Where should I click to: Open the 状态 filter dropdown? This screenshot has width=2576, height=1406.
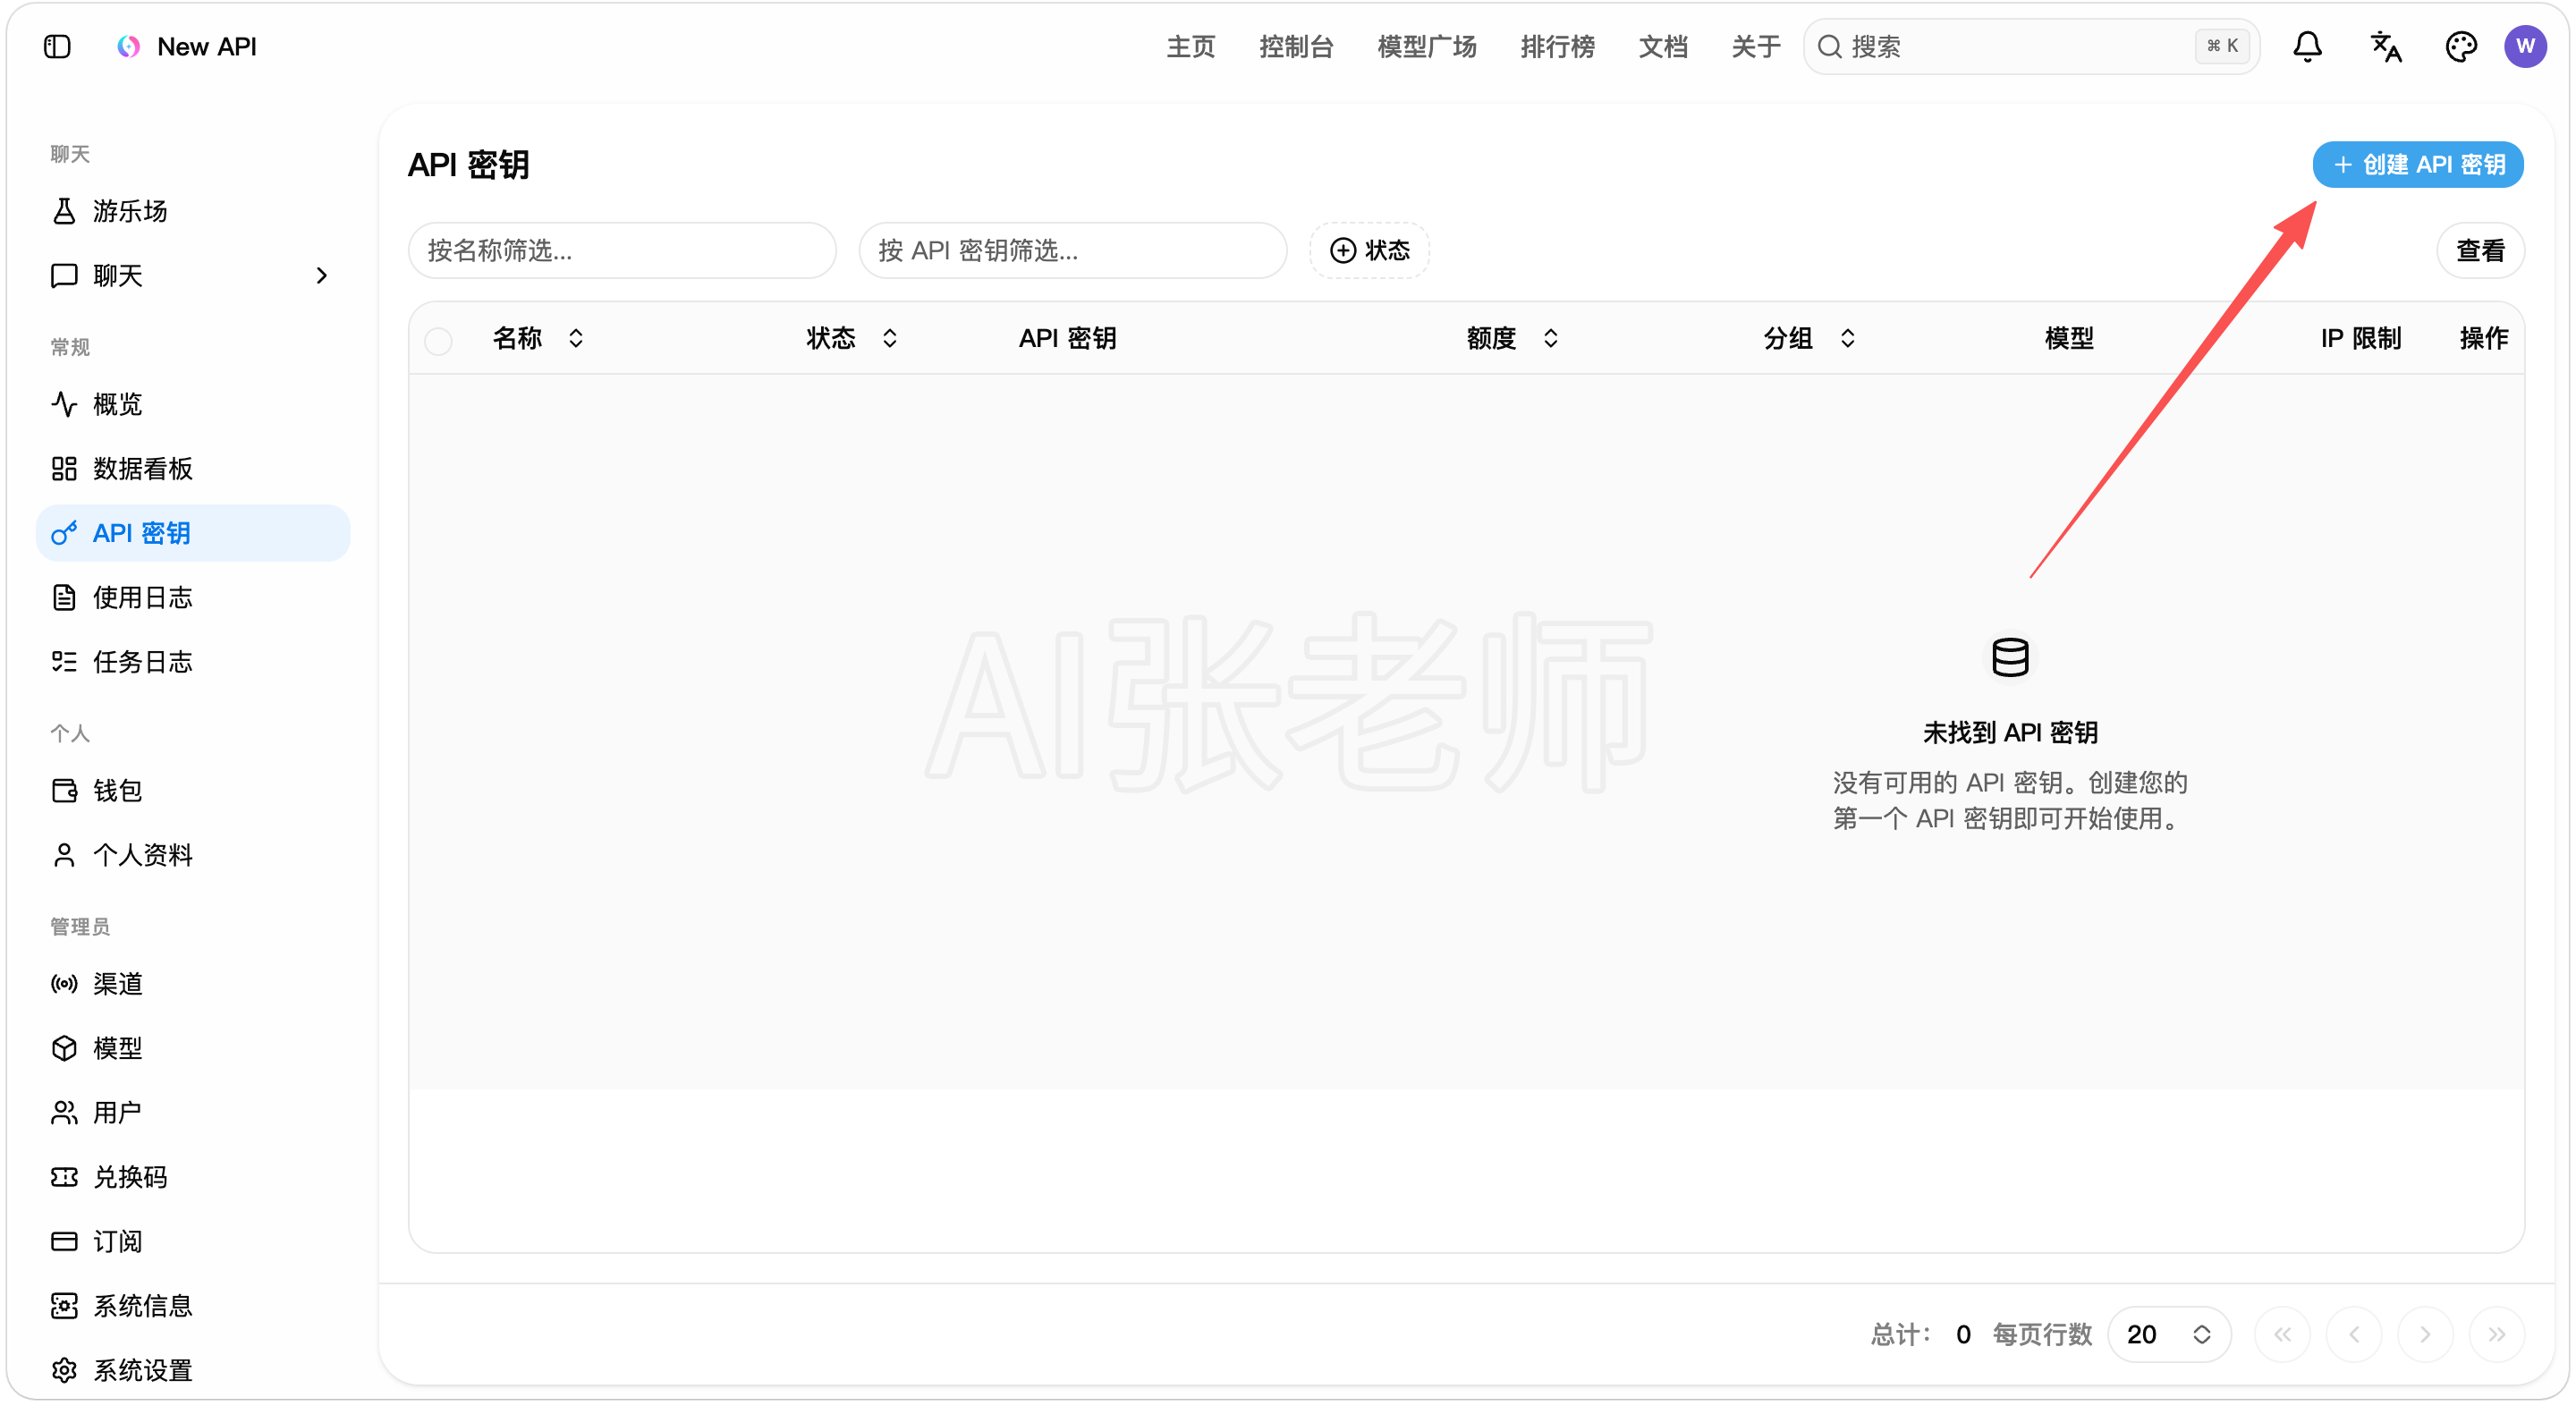[1369, 250]
